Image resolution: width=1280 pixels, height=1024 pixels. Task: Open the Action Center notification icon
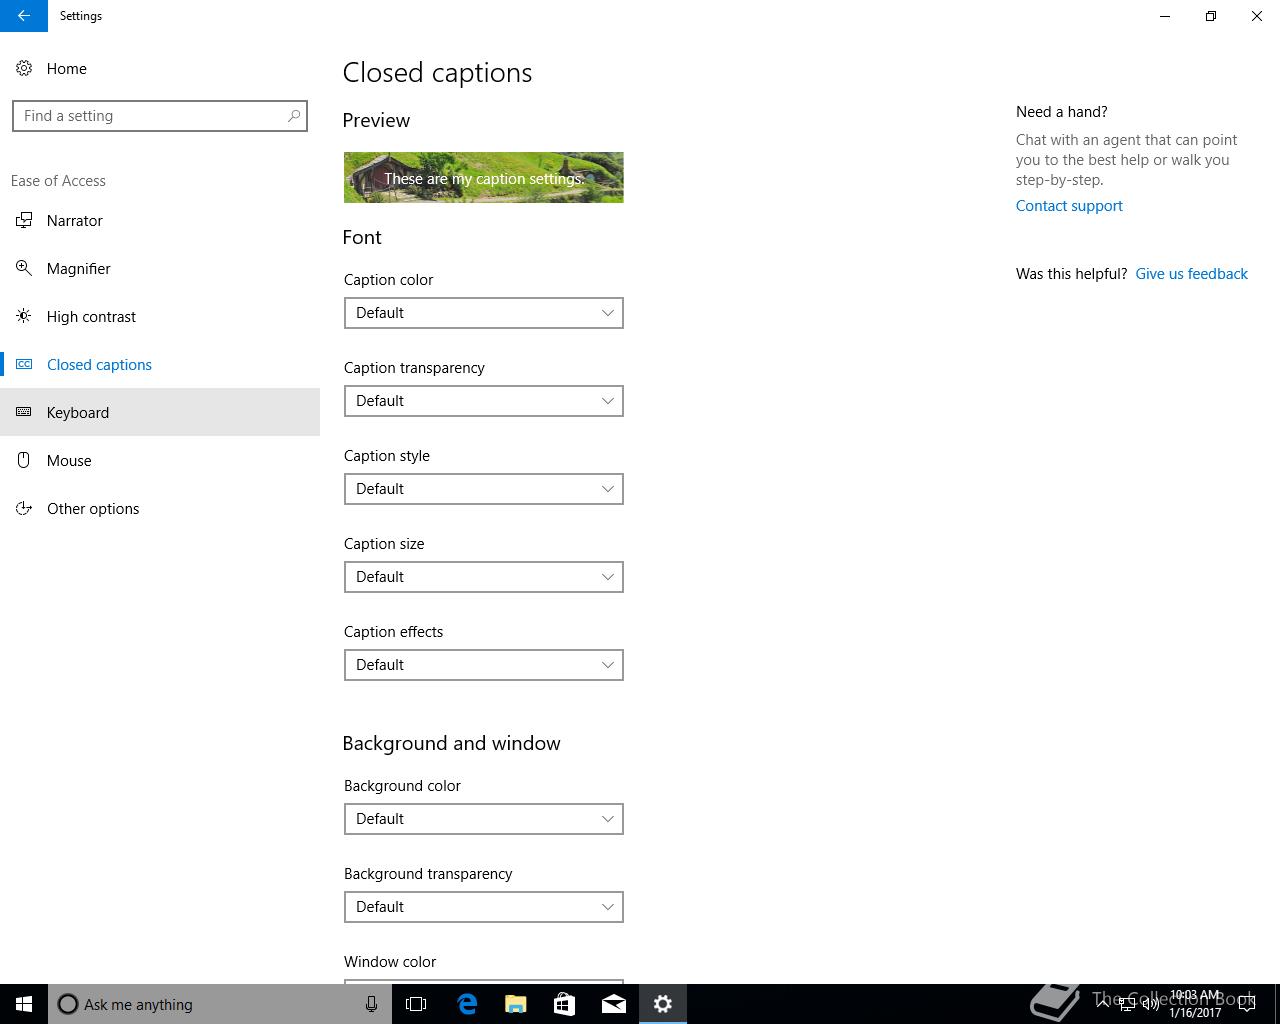(1247, 1004)
